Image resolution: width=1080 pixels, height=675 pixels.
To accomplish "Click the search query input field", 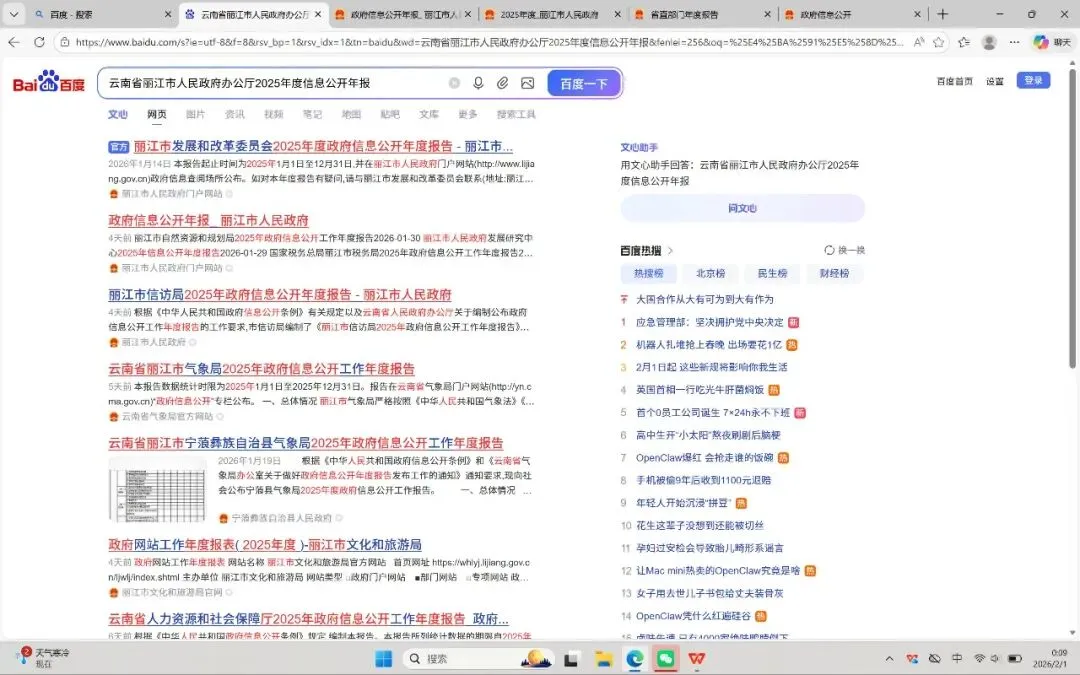I will 274,83.
